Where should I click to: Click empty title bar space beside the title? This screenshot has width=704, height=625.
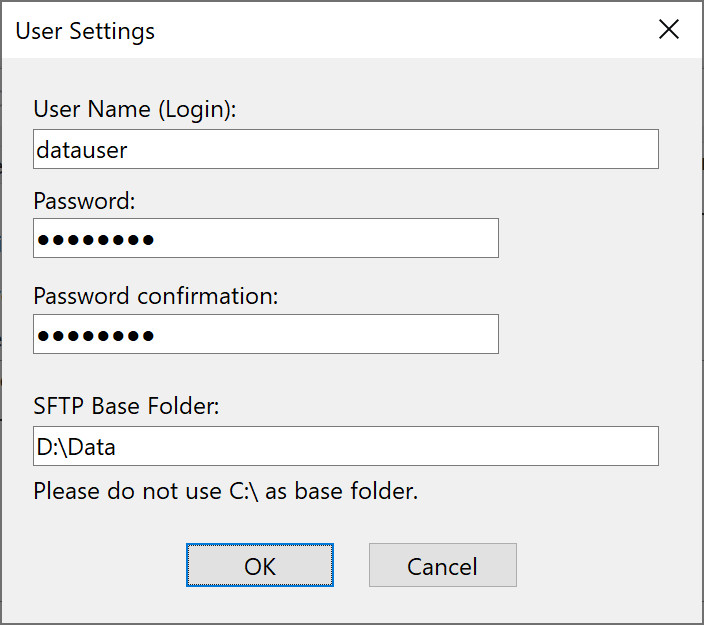400,30
